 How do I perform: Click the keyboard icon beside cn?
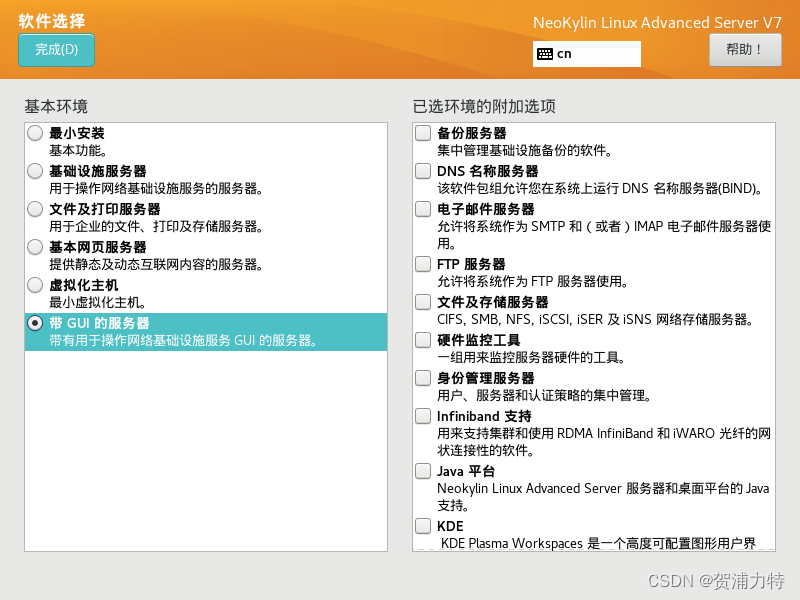(545, 54)
